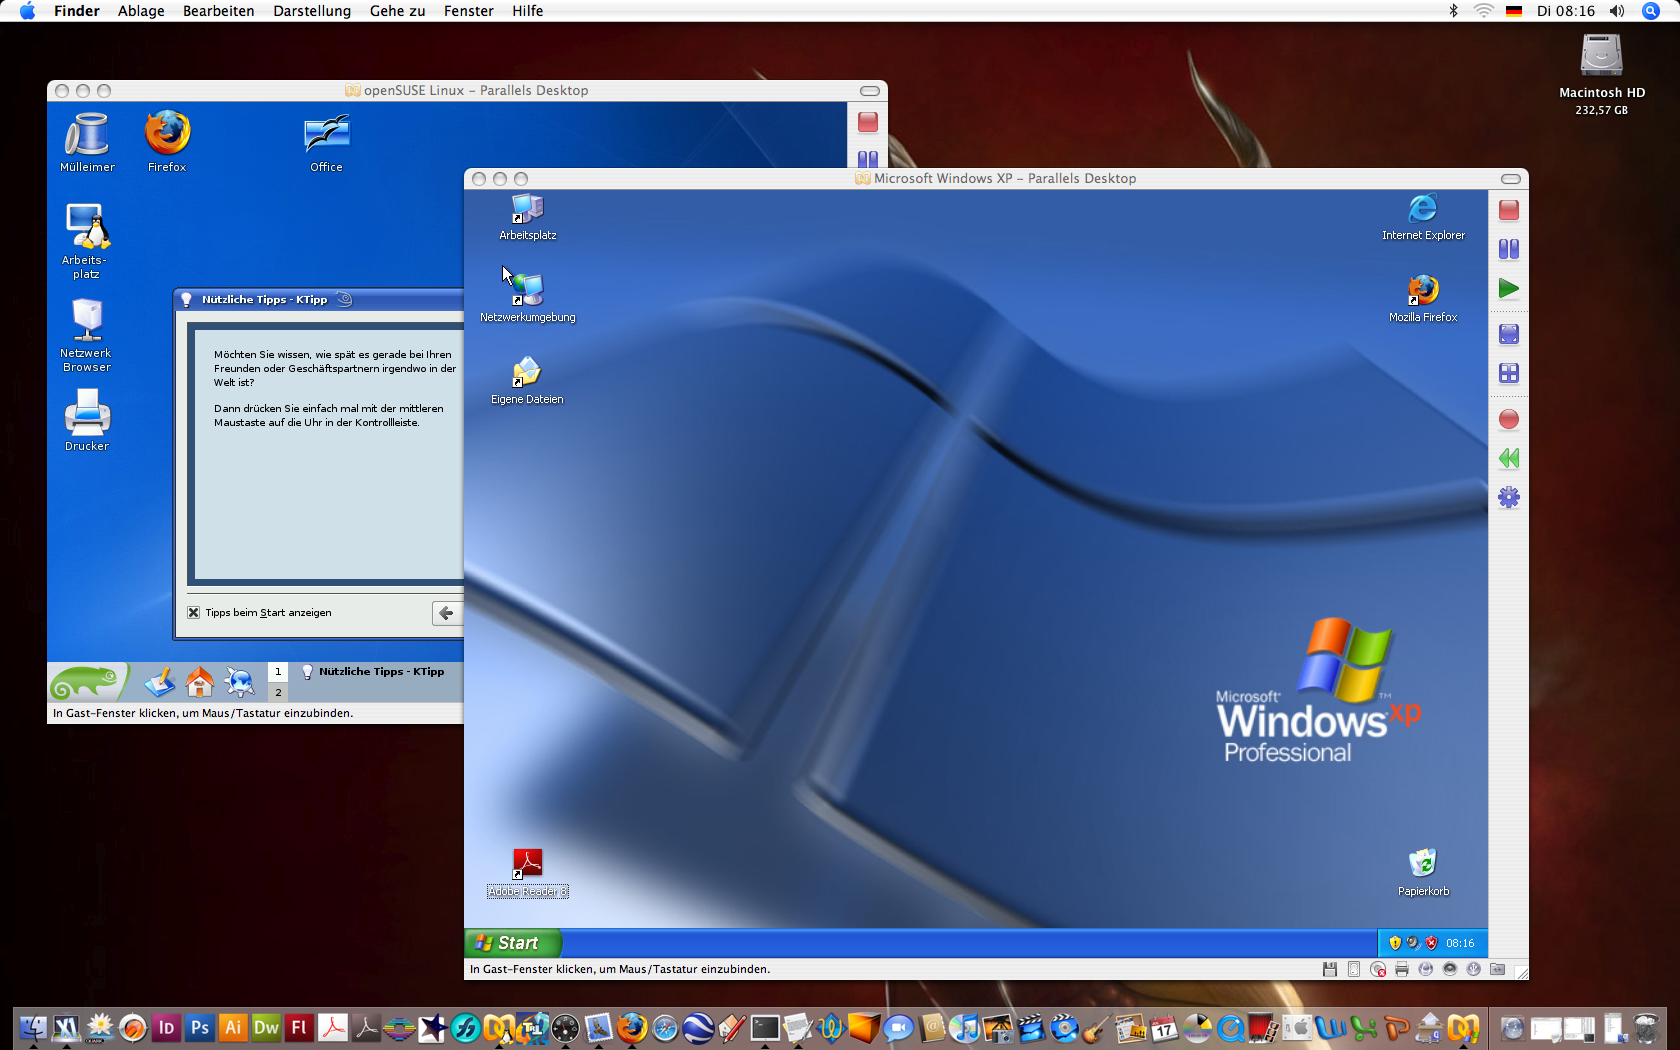Open the Windows XP Start menu

coord(513,943)
